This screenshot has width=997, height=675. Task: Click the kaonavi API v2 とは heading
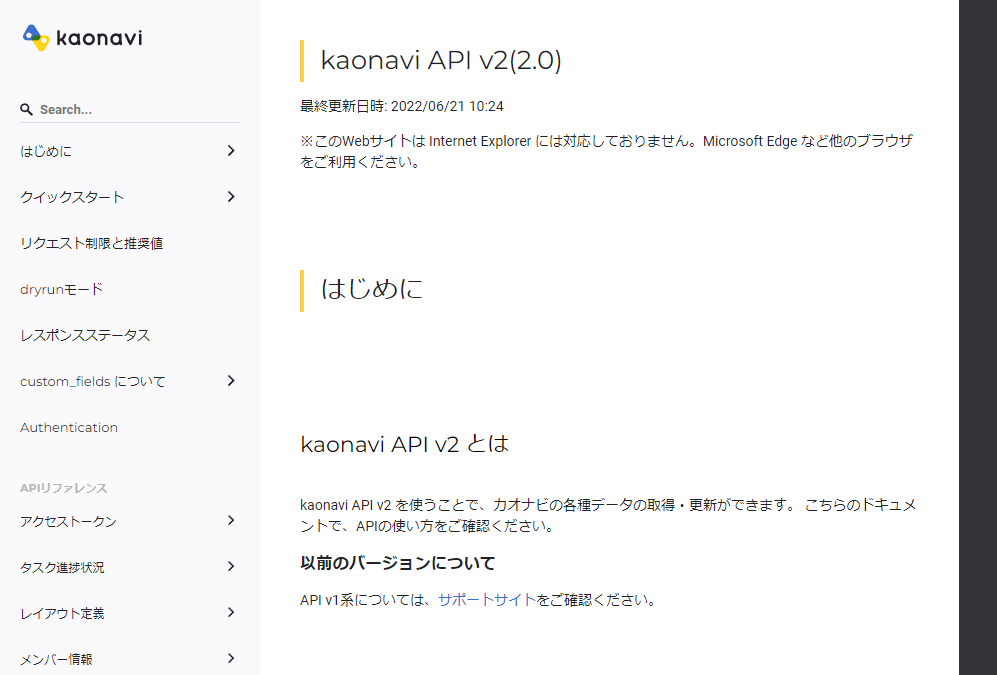[x=404, y=444]
